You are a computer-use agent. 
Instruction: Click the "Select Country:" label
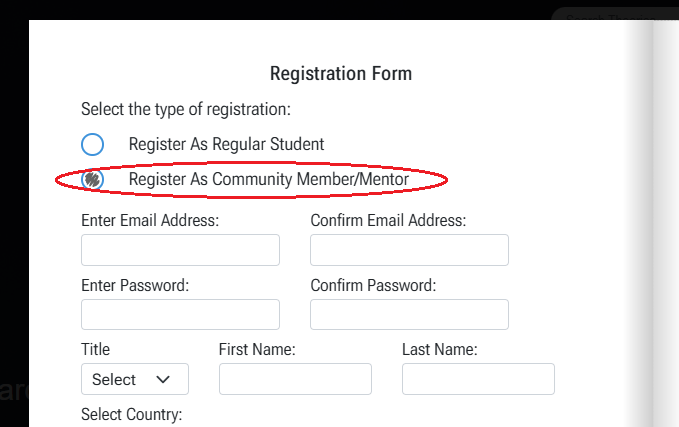[131, 414]
